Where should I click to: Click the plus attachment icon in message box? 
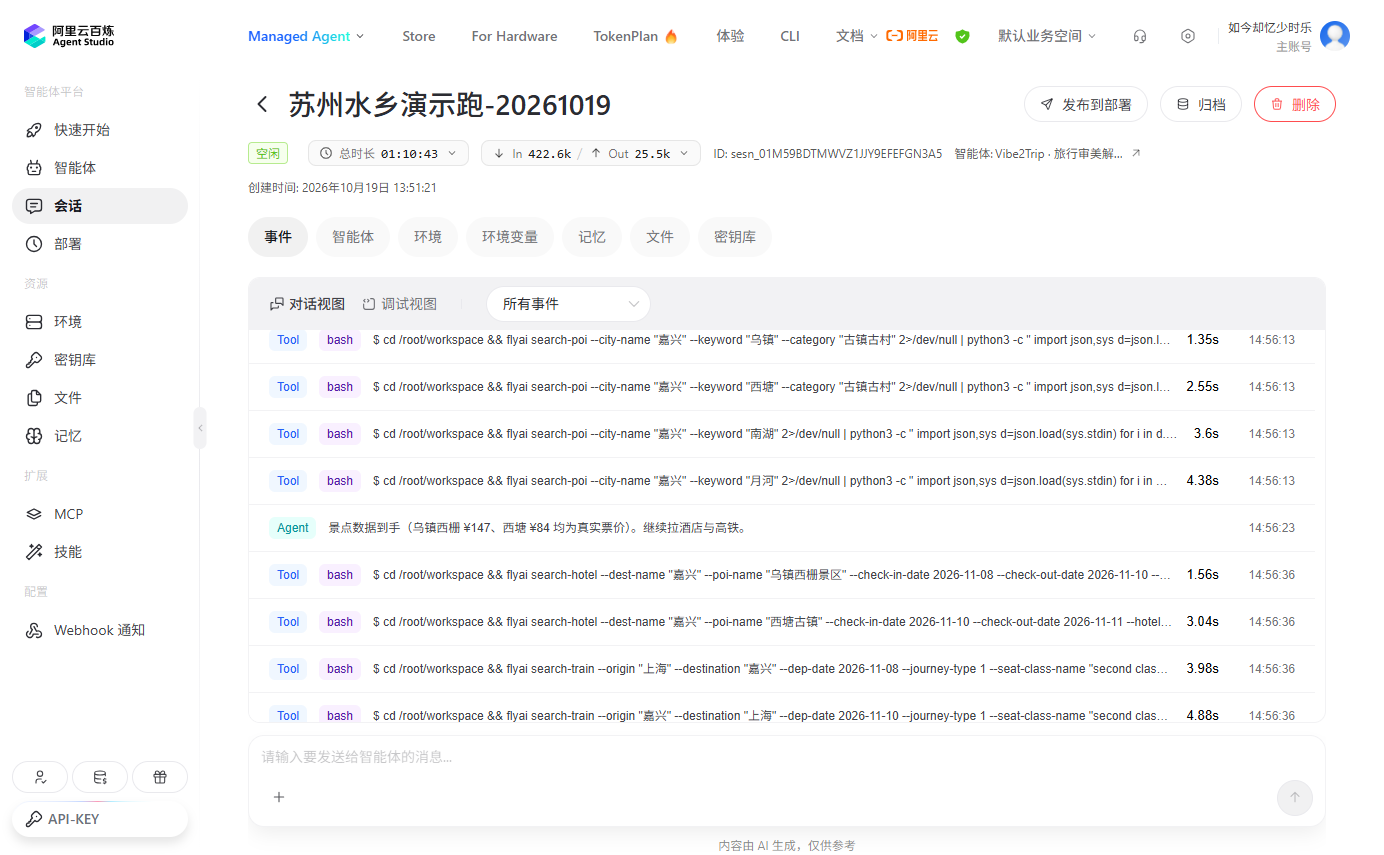[x=279, y=797]
